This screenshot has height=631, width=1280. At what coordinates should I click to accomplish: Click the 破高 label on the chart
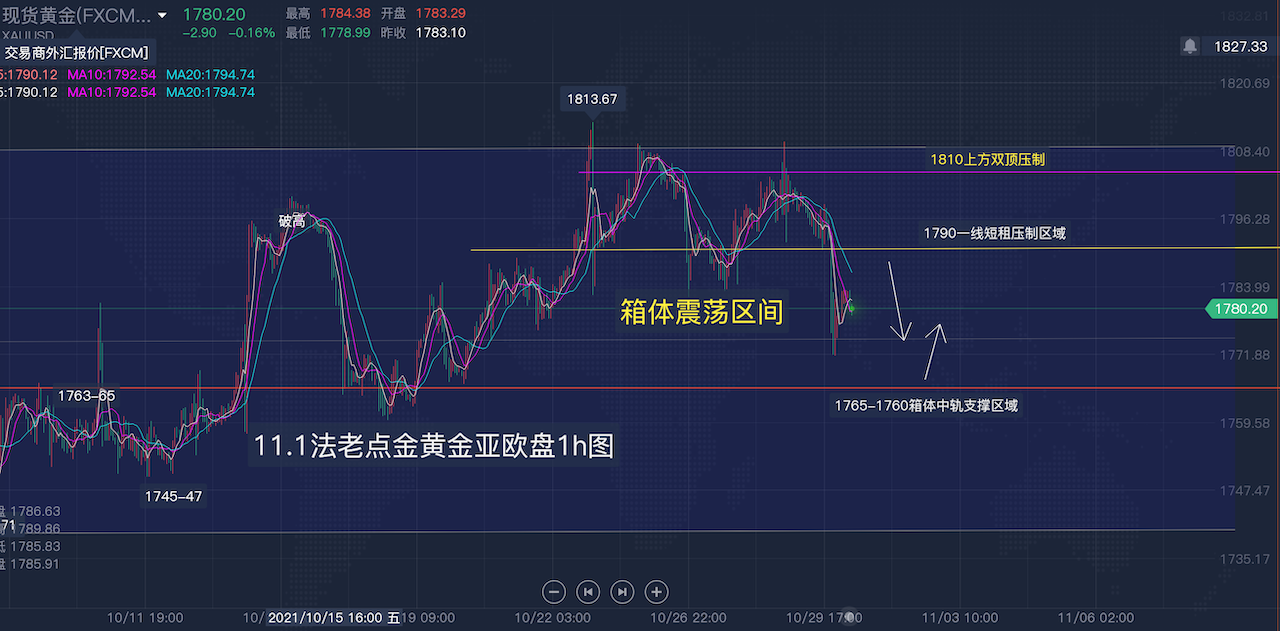pyautogui.click(x=291, y=221)
